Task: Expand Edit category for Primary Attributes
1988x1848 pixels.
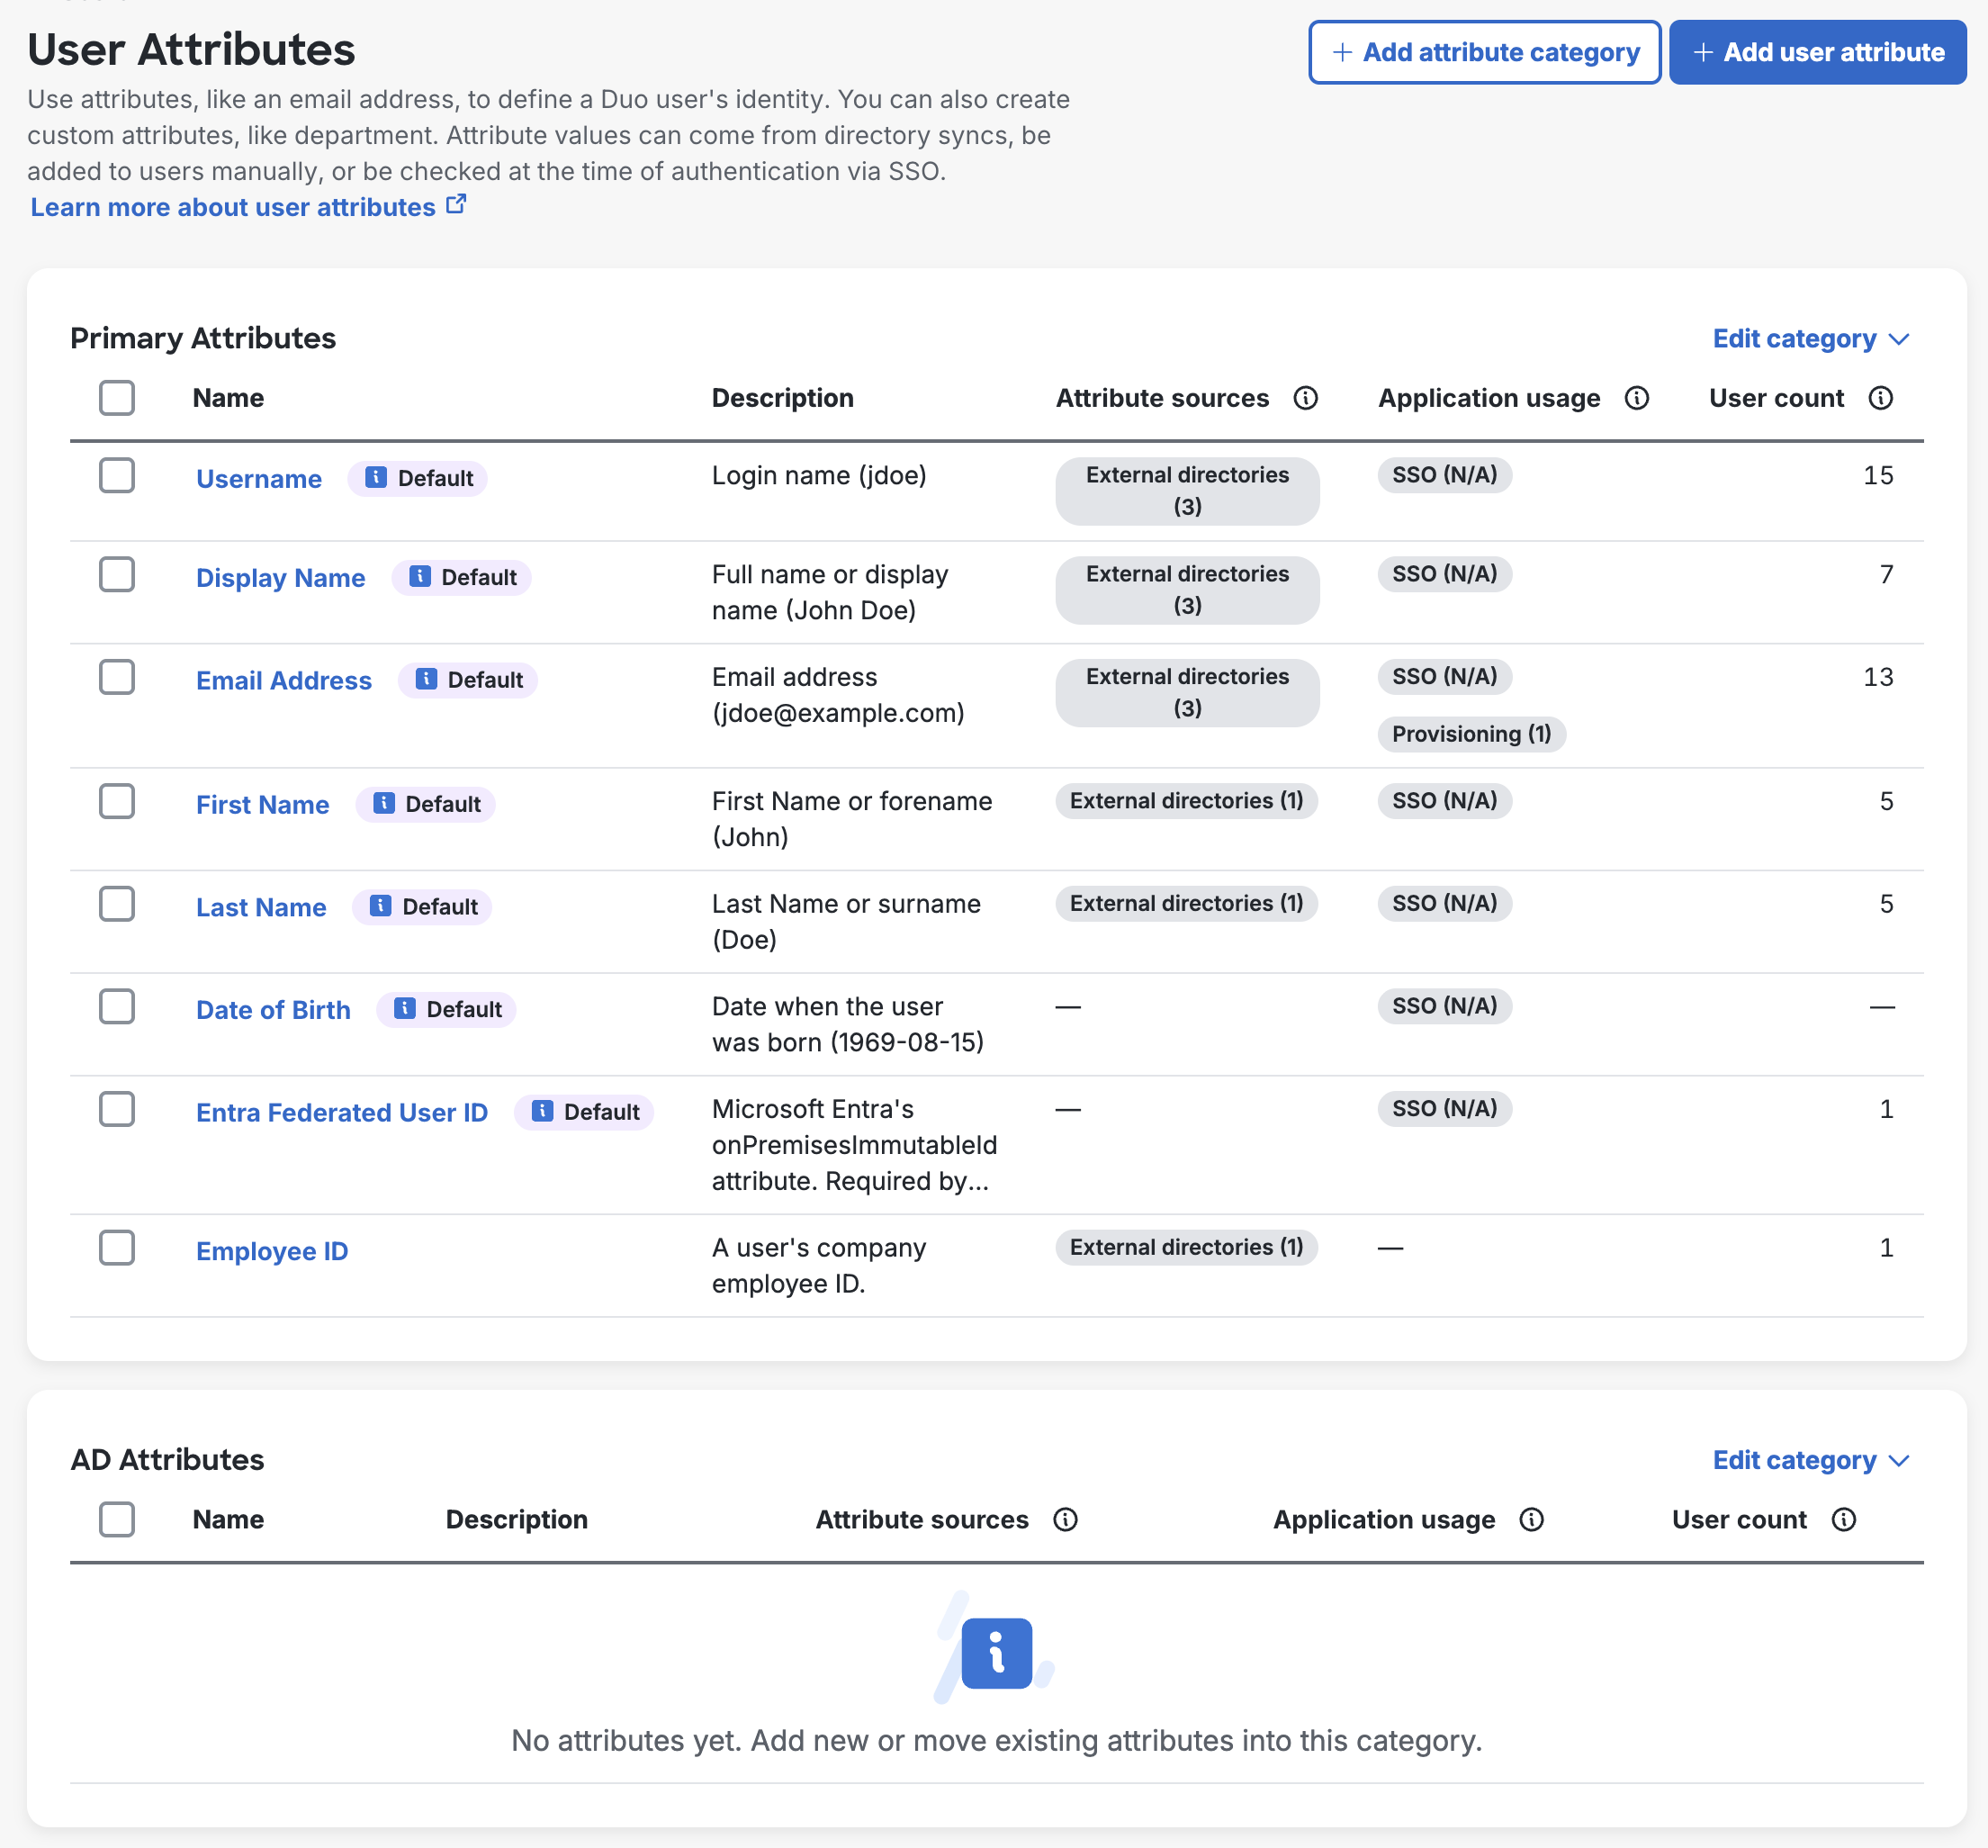Action: pos(1811,339)
